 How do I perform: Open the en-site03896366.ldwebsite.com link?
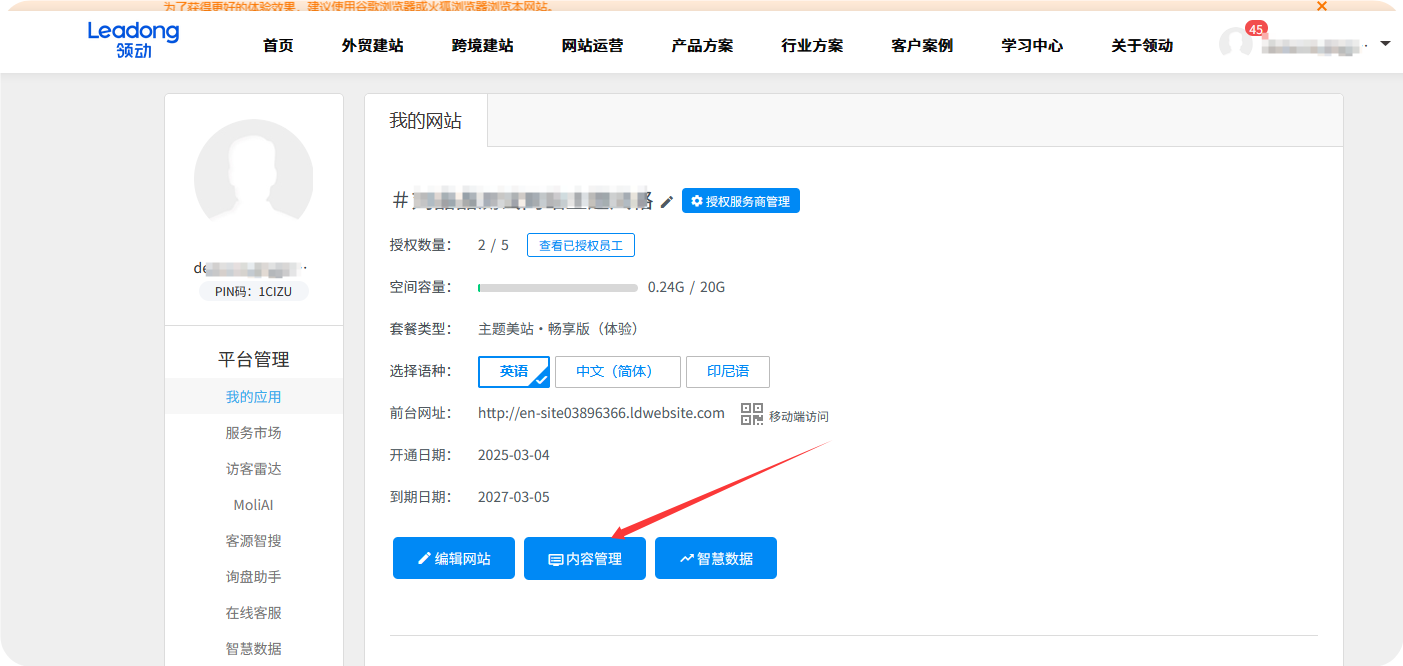601,413
